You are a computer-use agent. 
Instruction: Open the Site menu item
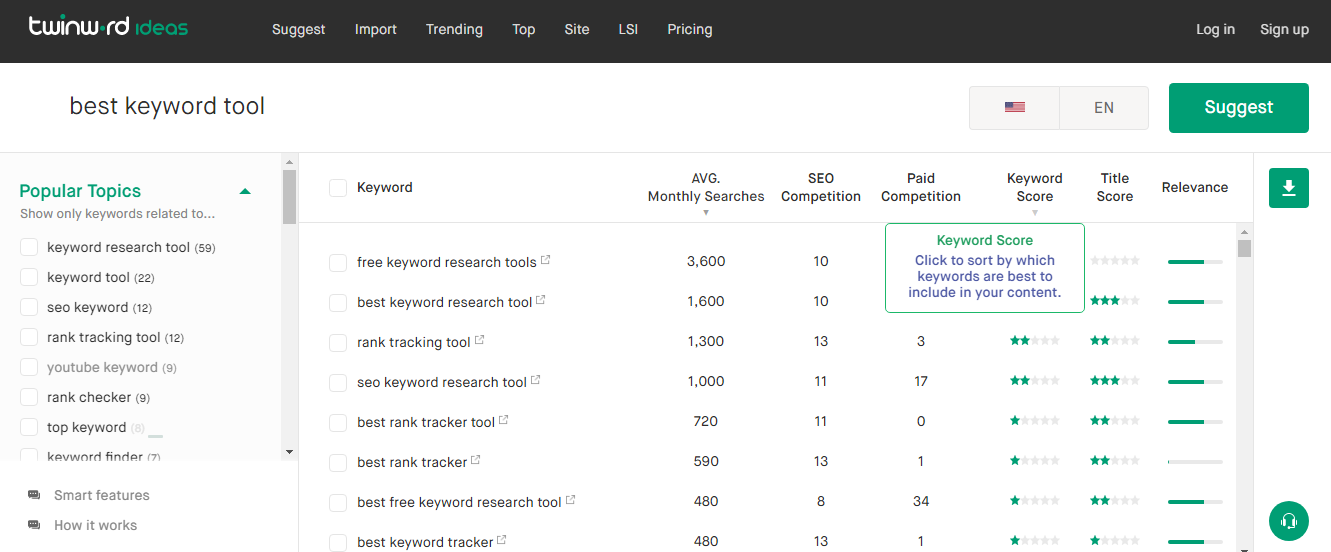577,29
